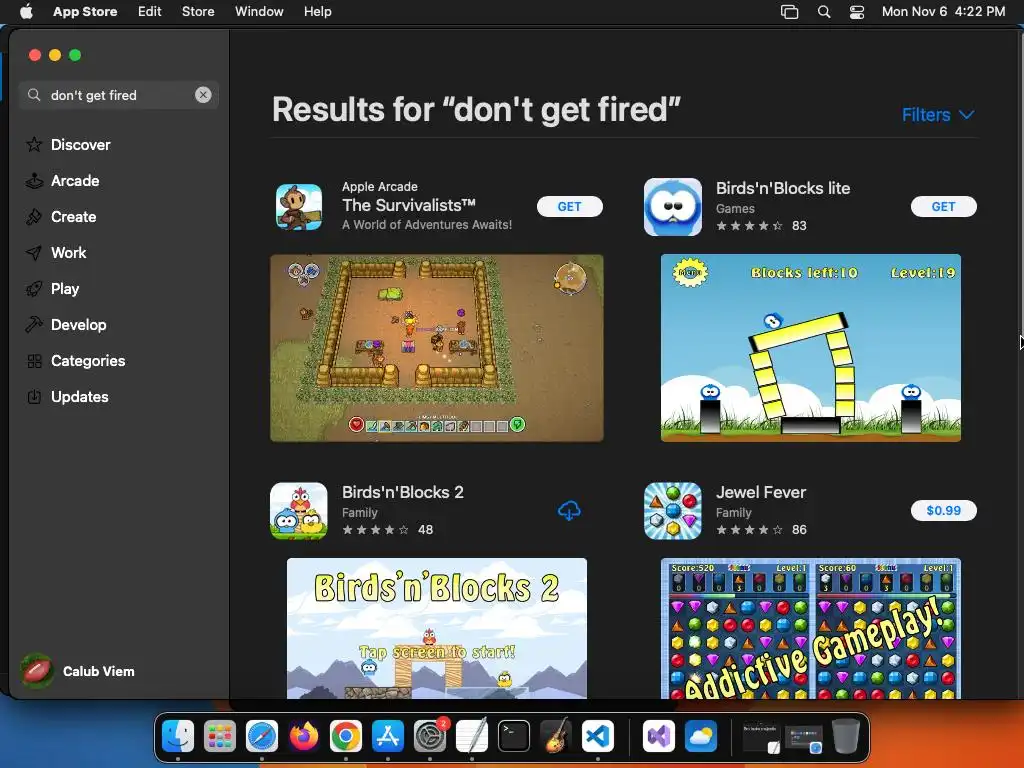Open Birds'n'Blocks 2 title link
This screenshot has width=1024, height=768.
[x=403, y=492]
